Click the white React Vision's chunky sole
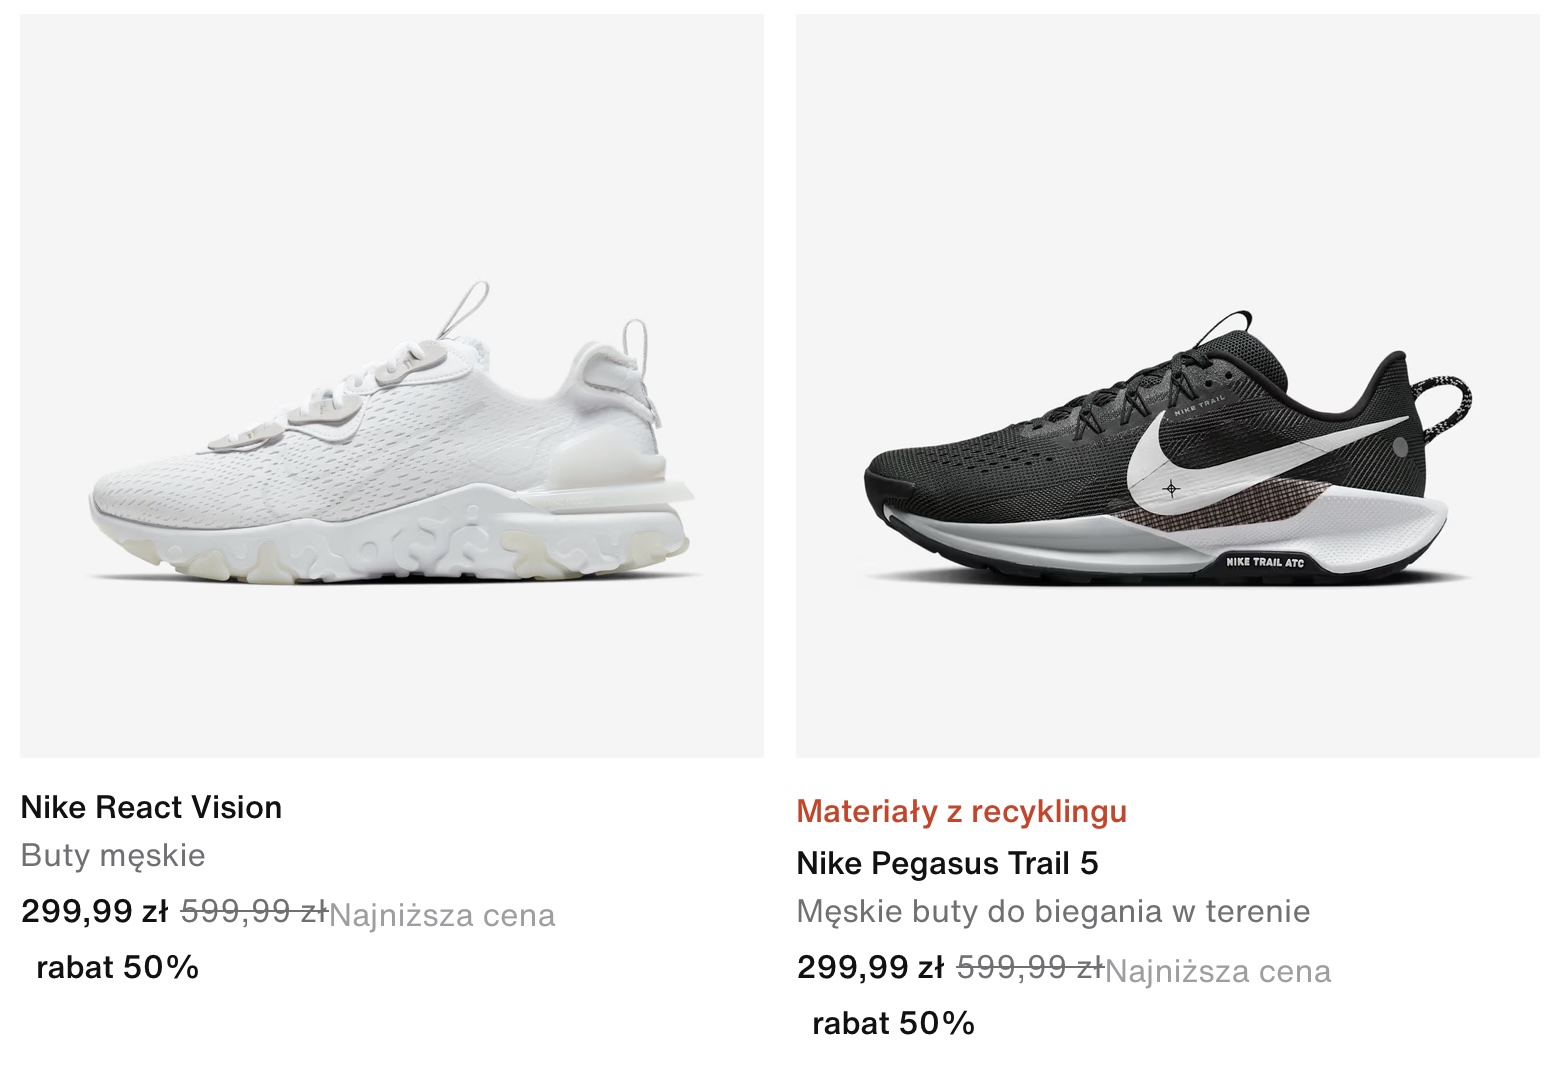Screen dimensions: 1550x1066 (x=390, y=539)
